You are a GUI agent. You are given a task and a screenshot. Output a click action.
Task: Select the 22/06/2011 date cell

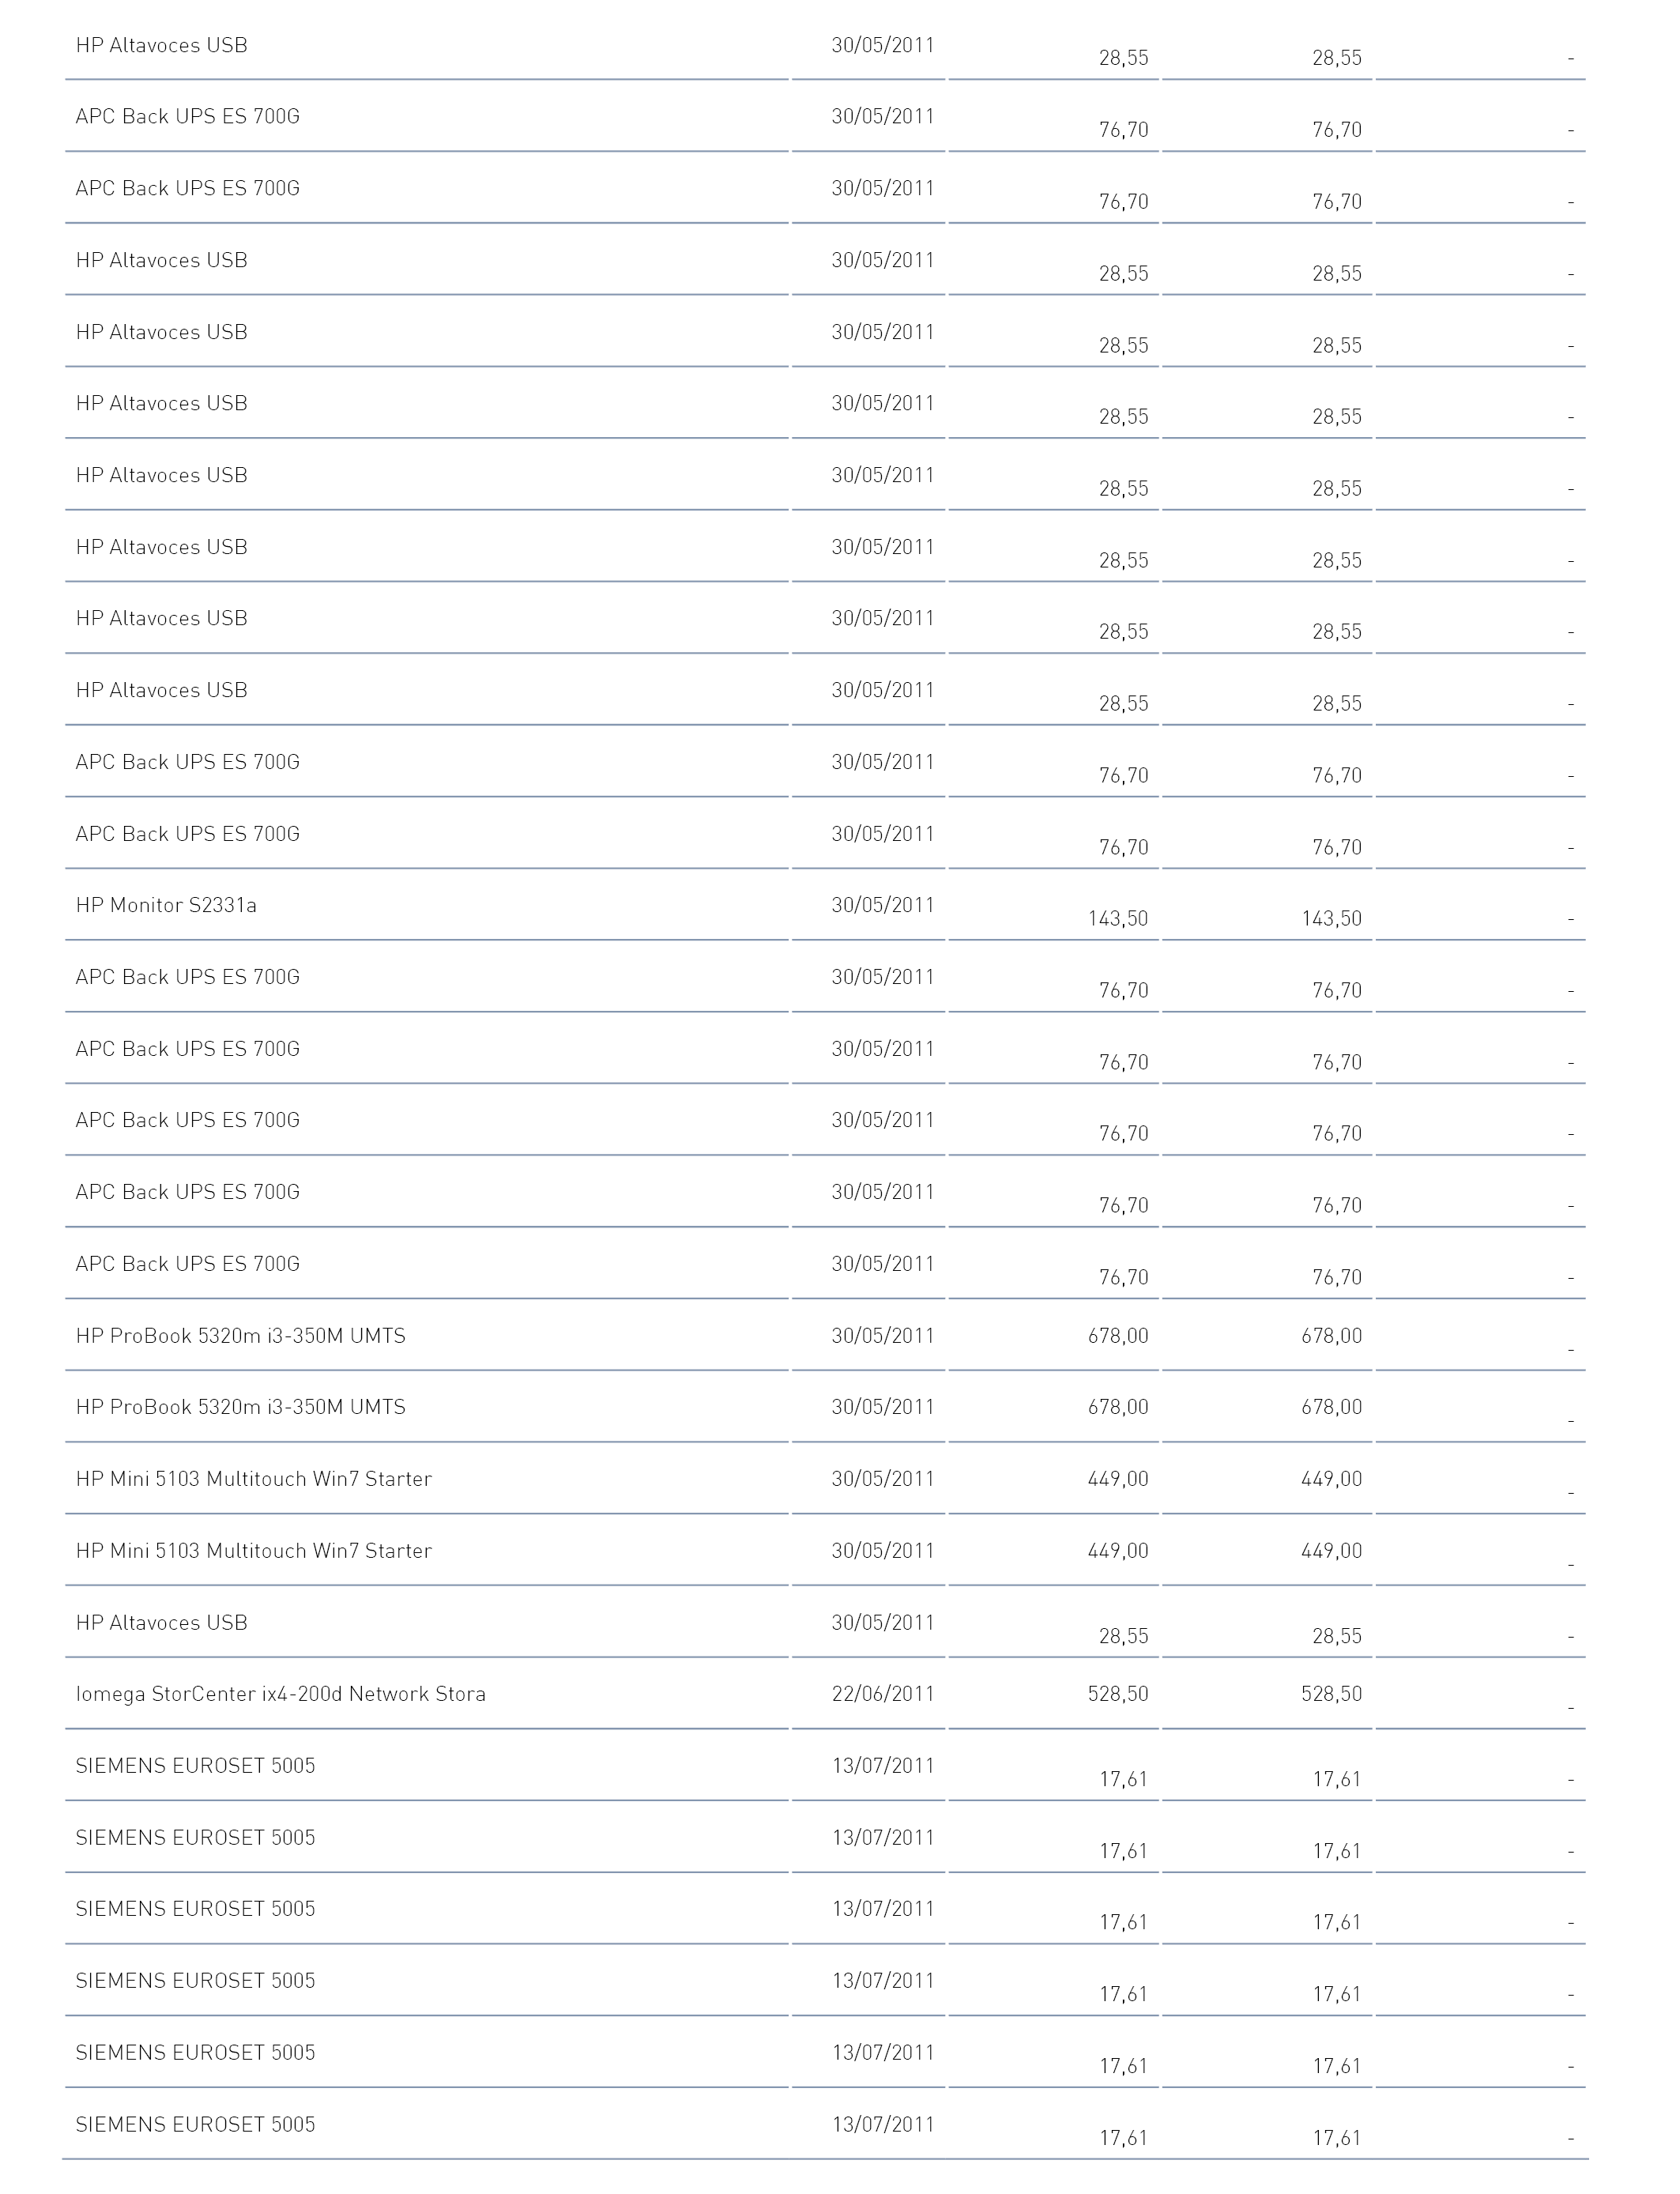point(883,1694)
